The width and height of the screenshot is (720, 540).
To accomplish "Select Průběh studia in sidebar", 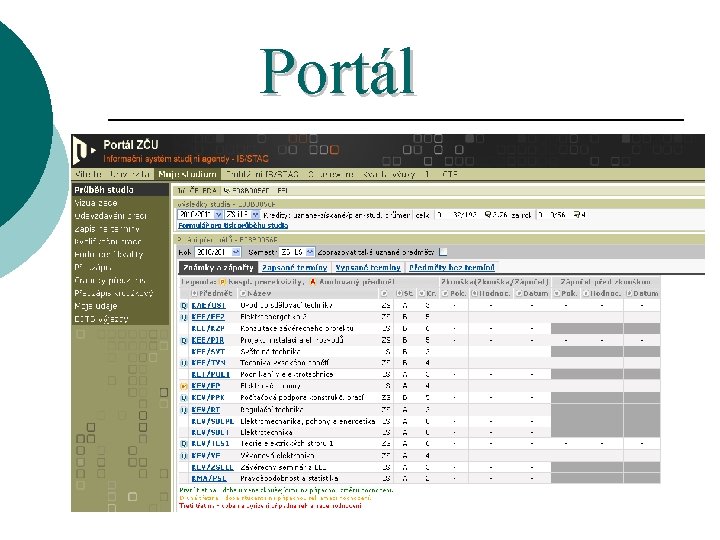I will pyautogui.click(x=120, y=190).
